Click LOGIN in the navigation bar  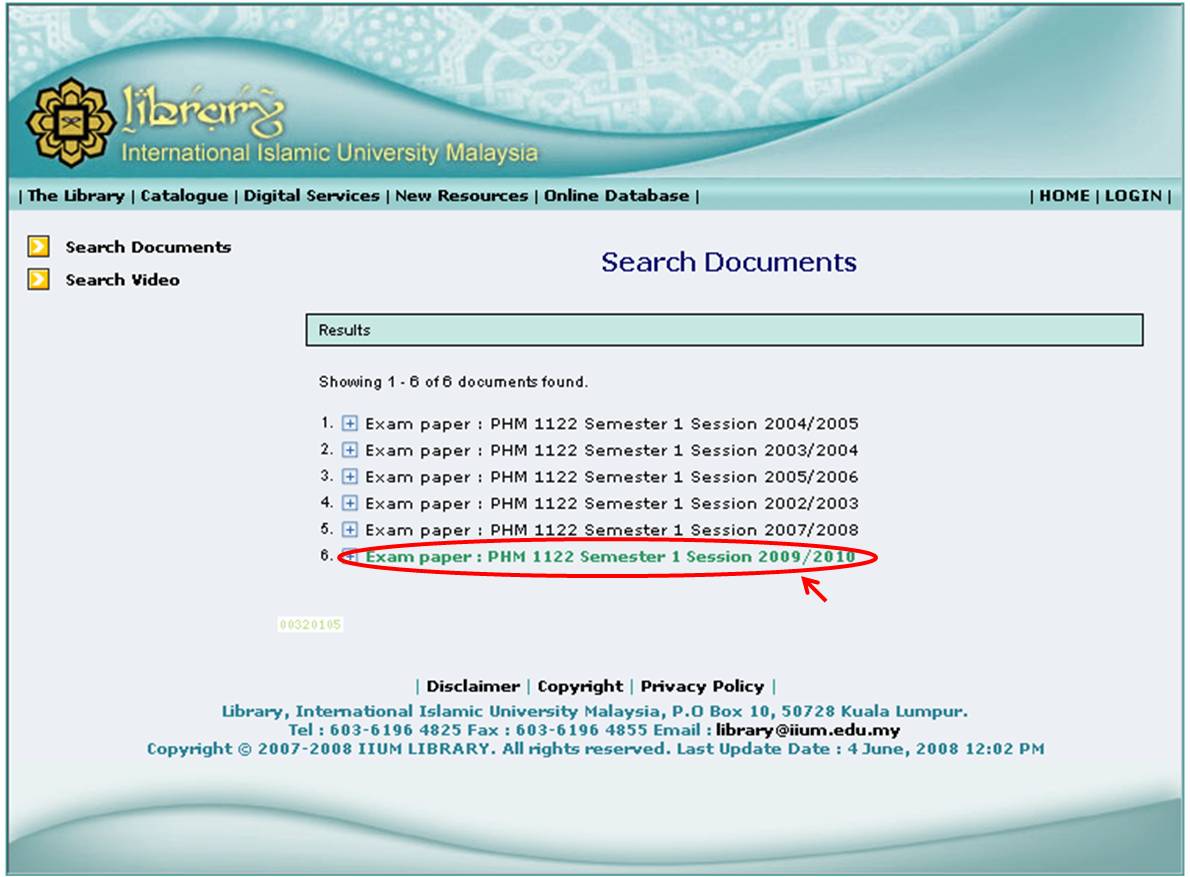(1133, 196)
